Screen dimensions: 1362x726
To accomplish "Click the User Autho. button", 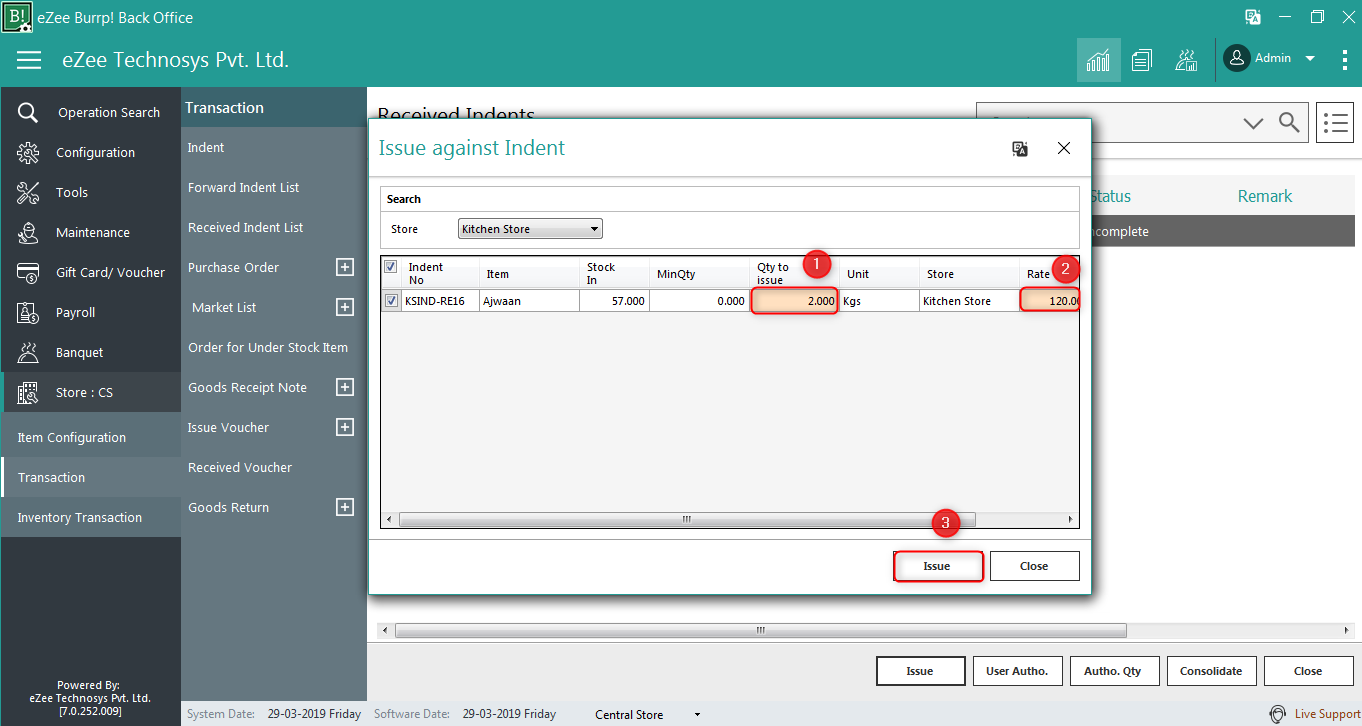I will (x=1017, y=671).
